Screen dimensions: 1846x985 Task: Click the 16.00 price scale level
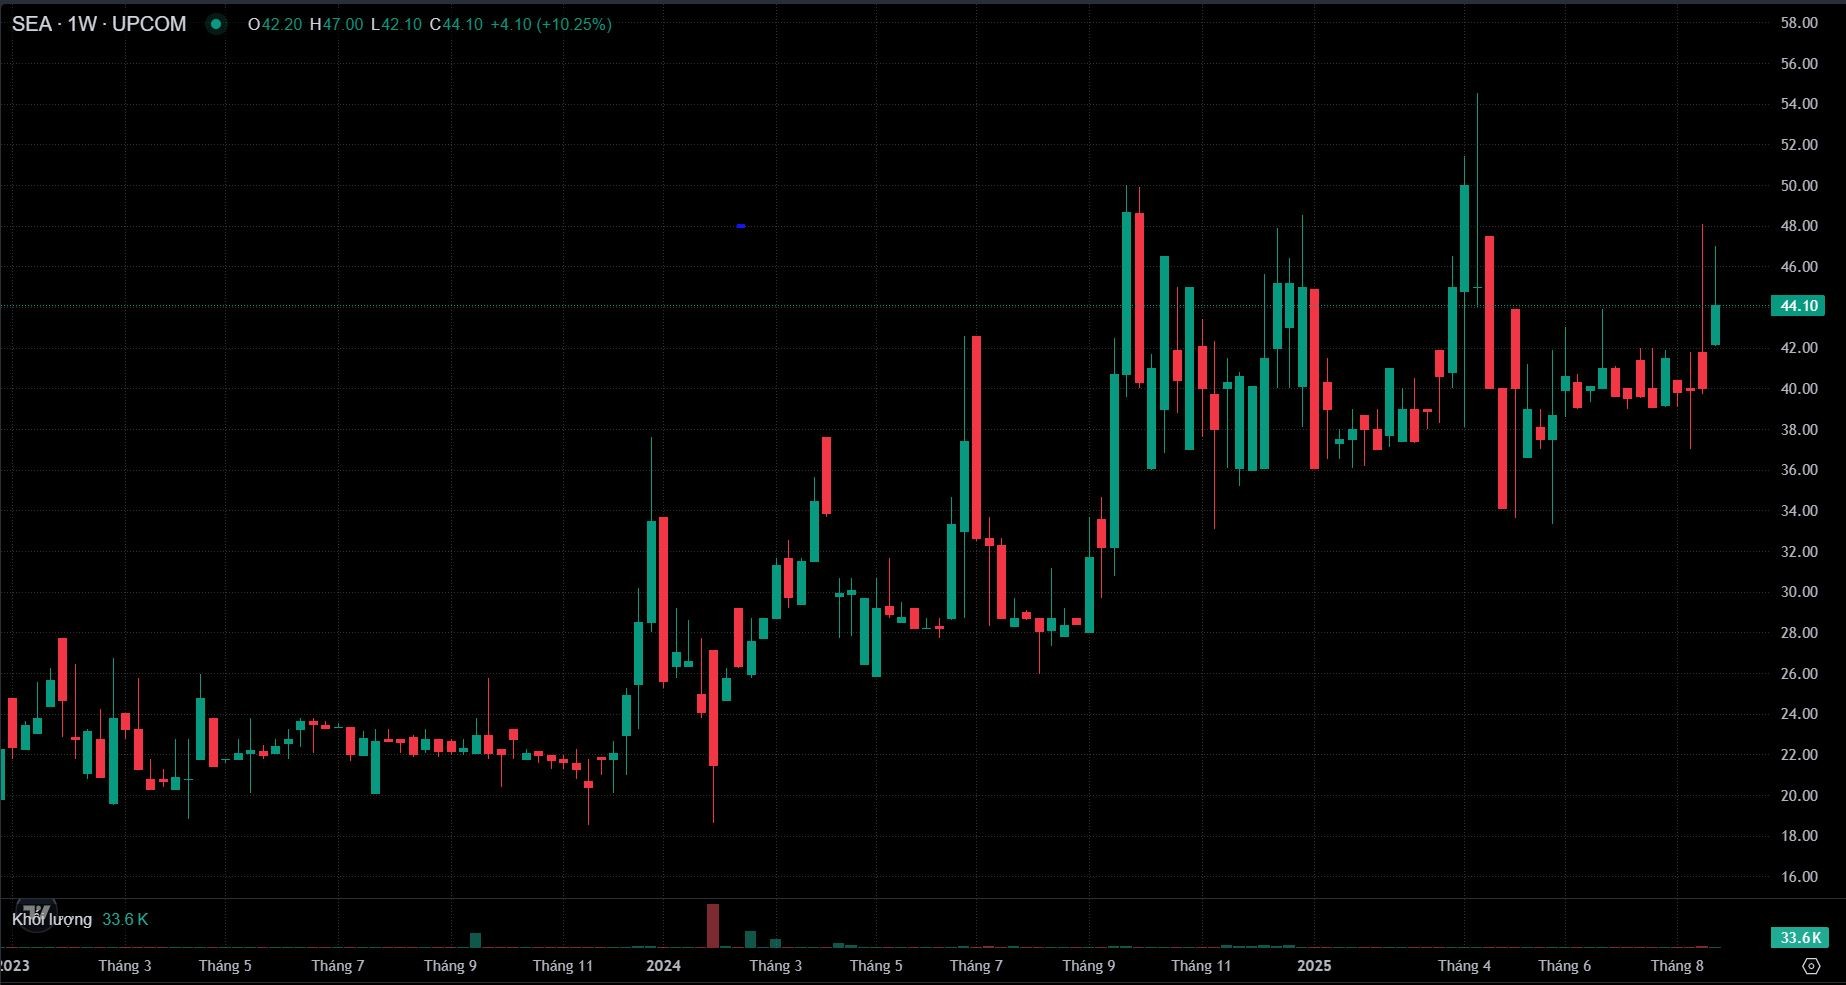click(x=1798, y=877)
